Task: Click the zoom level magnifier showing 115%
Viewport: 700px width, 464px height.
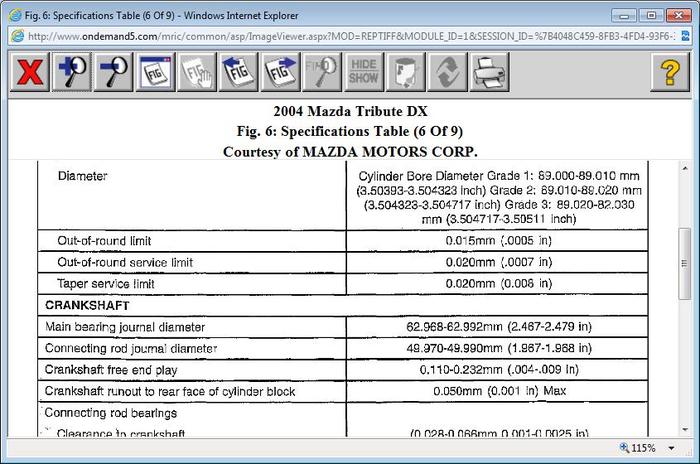Action: point(638,448)
